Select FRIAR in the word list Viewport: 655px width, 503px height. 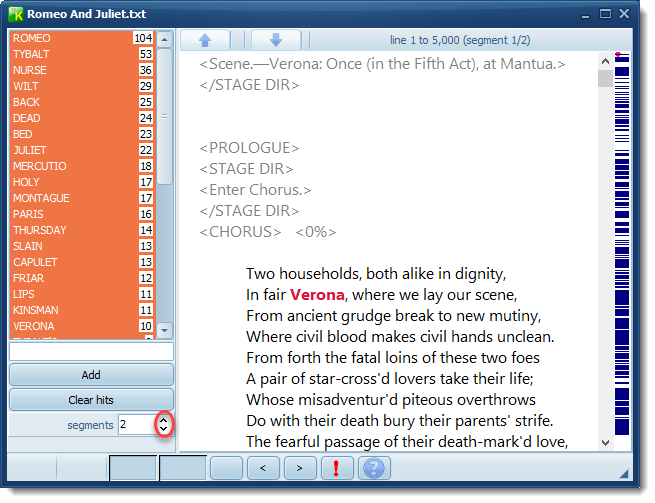[82, 278]
